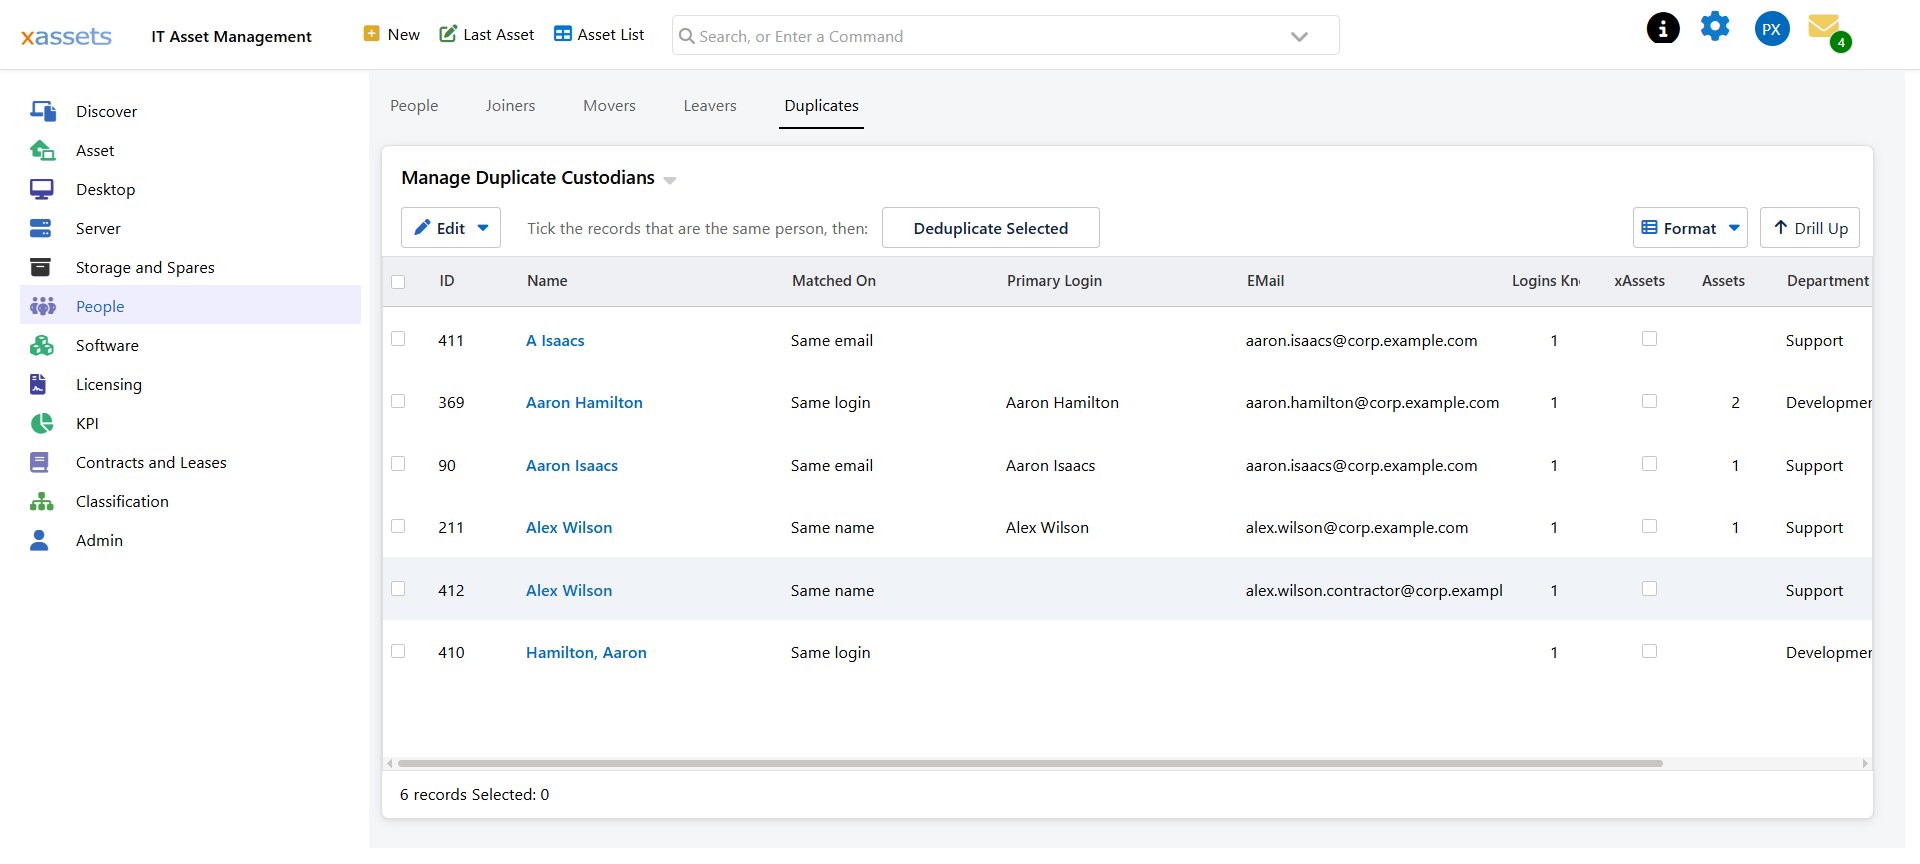Click the Asset List table icon

click(x=563, y=34)
